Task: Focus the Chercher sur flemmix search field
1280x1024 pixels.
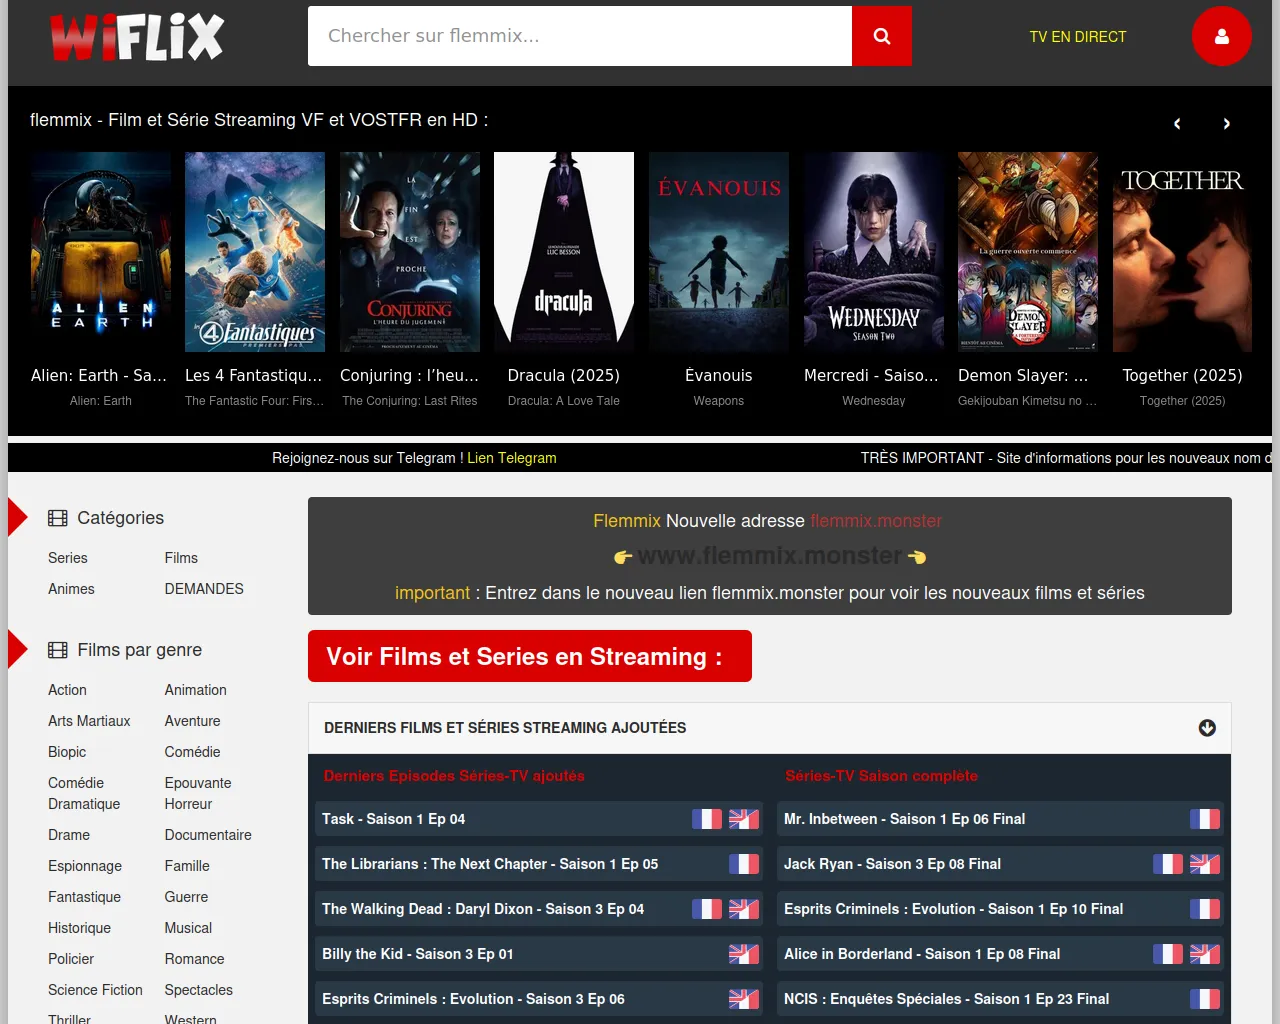Action: click(580, 36)
